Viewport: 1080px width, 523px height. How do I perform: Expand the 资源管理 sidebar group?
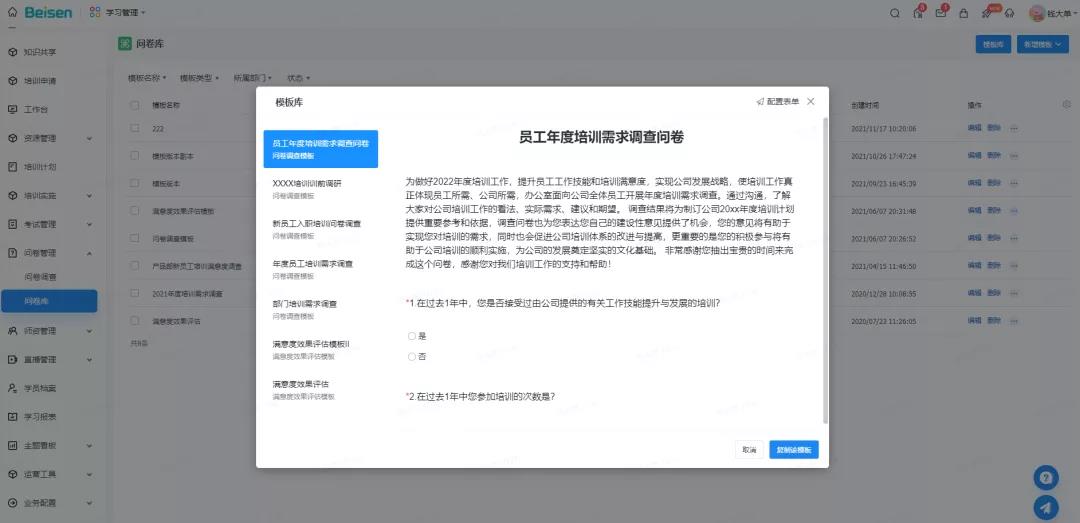(89, 139)
